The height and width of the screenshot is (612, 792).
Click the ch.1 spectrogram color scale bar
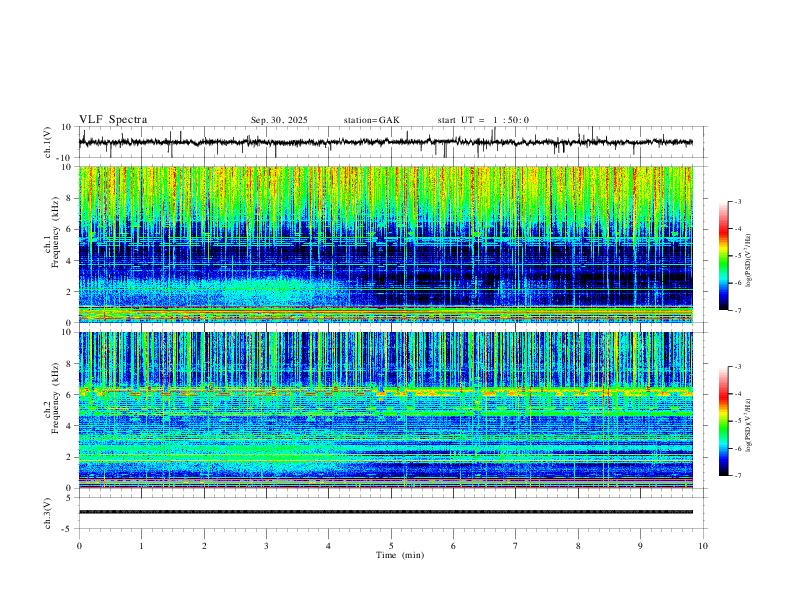click(x=723, y=256)
